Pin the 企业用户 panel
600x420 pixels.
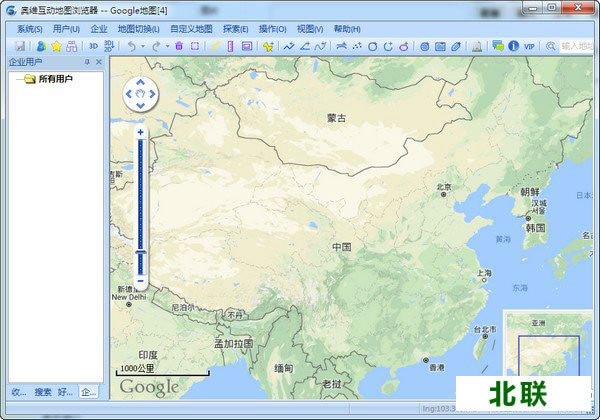pos(87,62)
